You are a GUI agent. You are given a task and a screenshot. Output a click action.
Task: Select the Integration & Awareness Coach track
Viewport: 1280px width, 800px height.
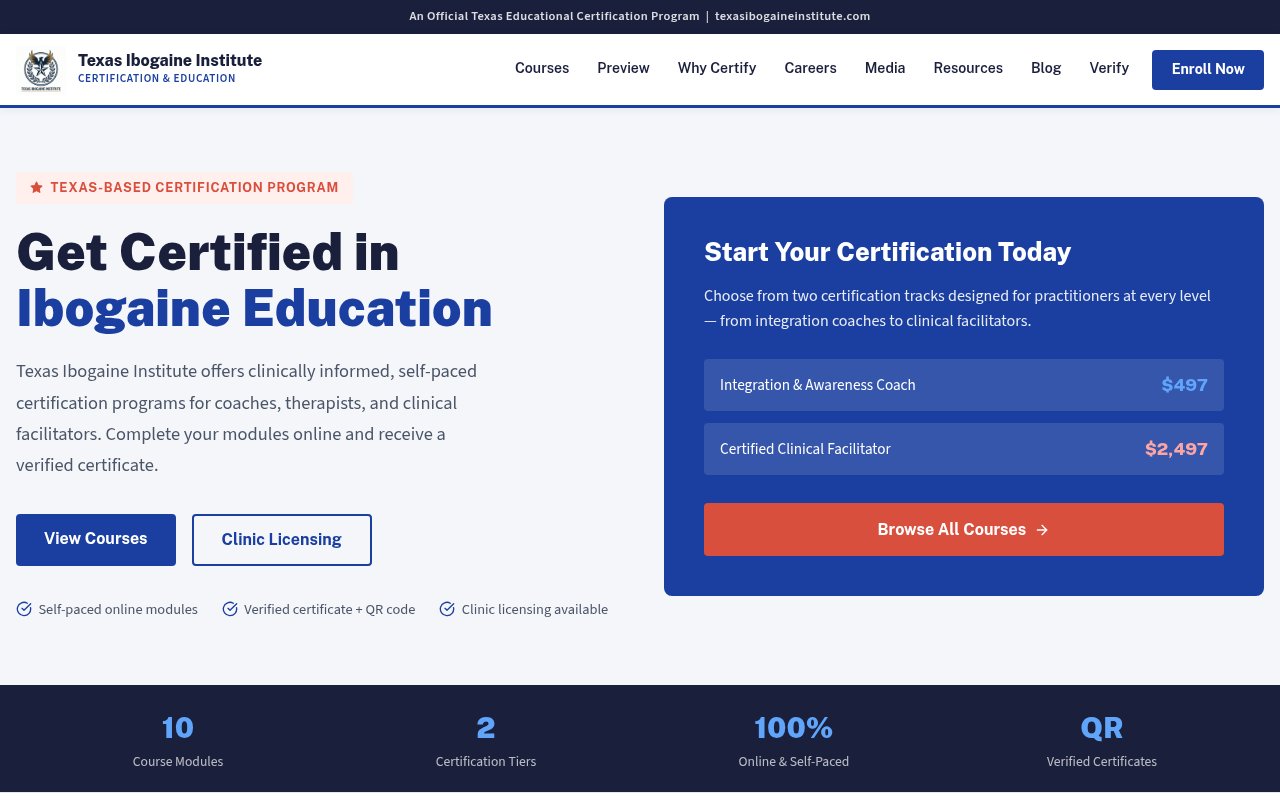(964, 385)
